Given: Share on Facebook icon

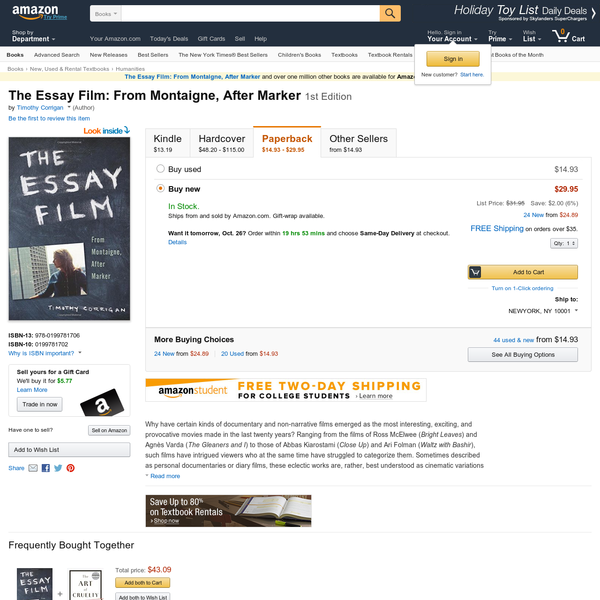Looking at the screenshot, I should click(46, 468).
